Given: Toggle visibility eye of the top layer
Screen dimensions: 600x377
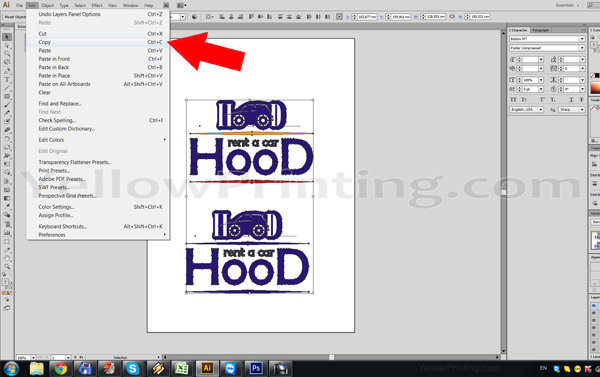Looking at the screenshot, I should click(x=594, y=306).
